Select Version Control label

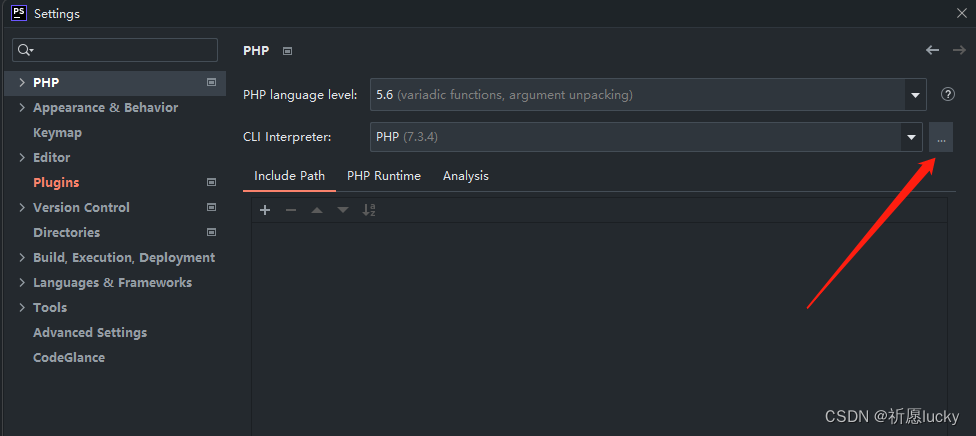[x=82, y=207]
